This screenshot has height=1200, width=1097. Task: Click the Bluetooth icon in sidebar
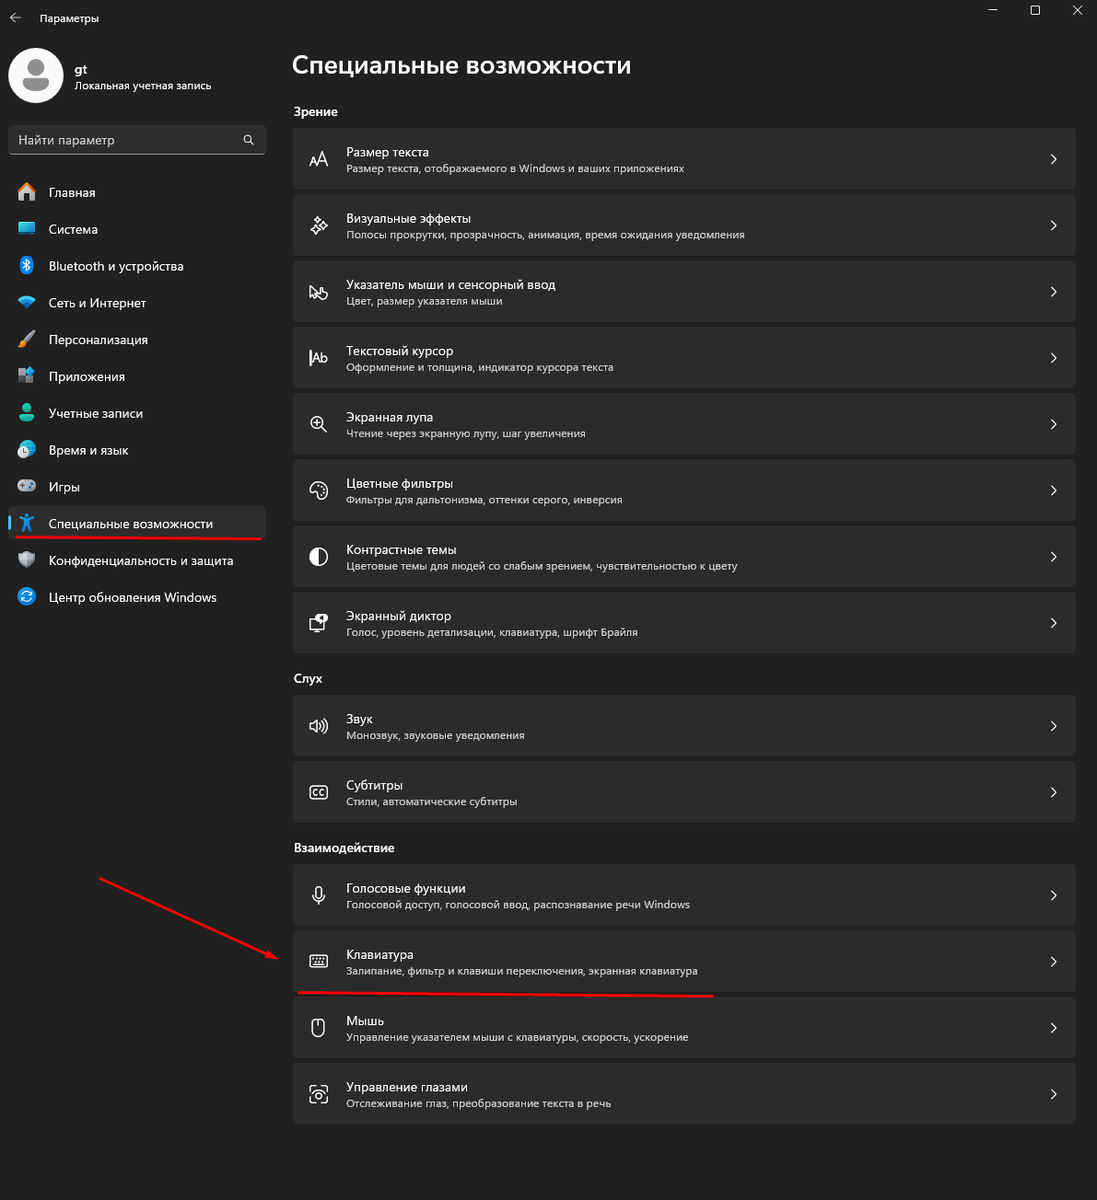pyautogui.click(x=27, y=266)
